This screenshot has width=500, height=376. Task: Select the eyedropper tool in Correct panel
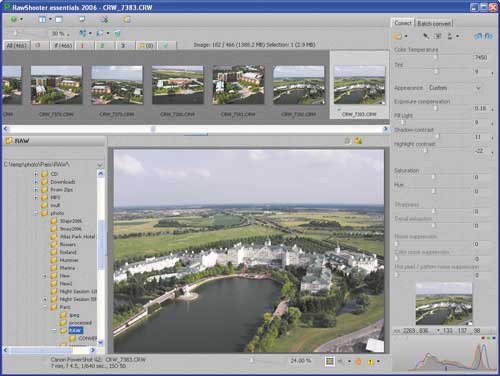[426, 36]
